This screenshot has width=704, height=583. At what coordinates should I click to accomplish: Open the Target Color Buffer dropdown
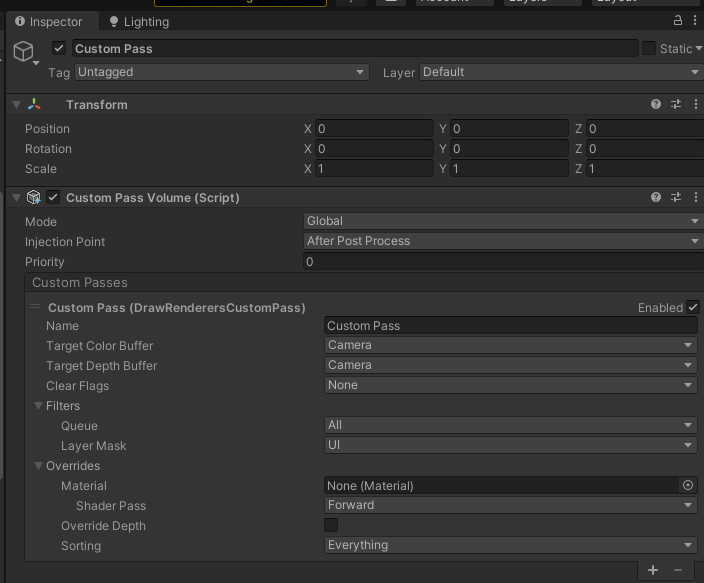[510, 345]
